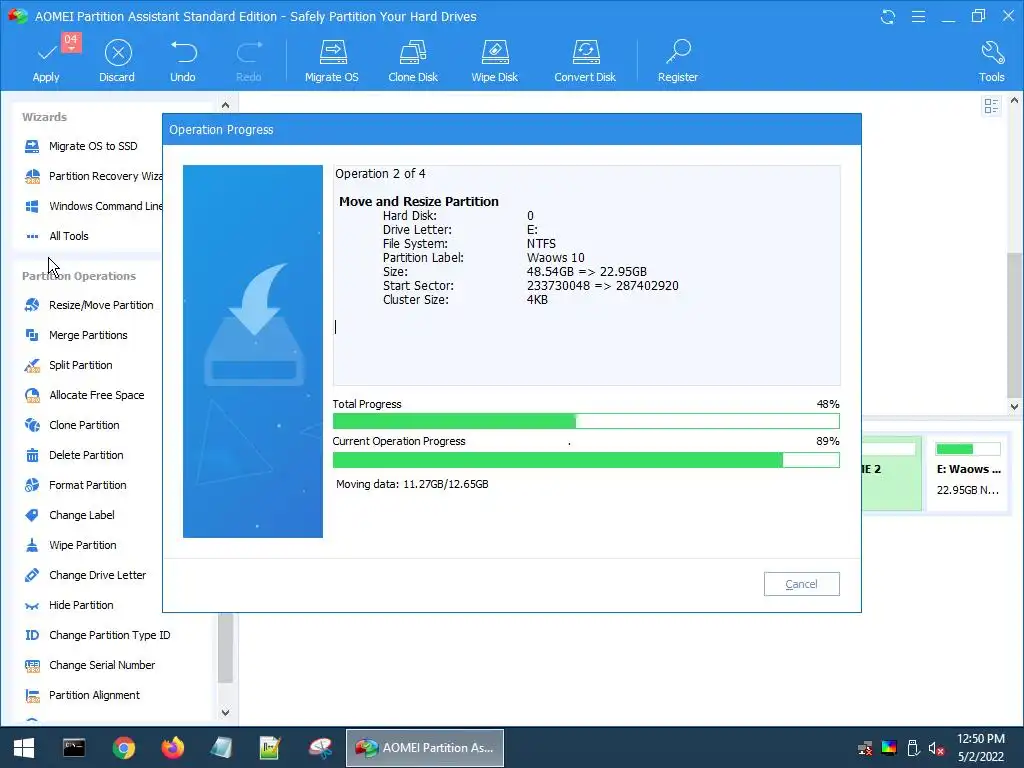This screenshot has width=1024, height=768.
Task: Launch Firefox from taskbar
Action: coord(172,748)
